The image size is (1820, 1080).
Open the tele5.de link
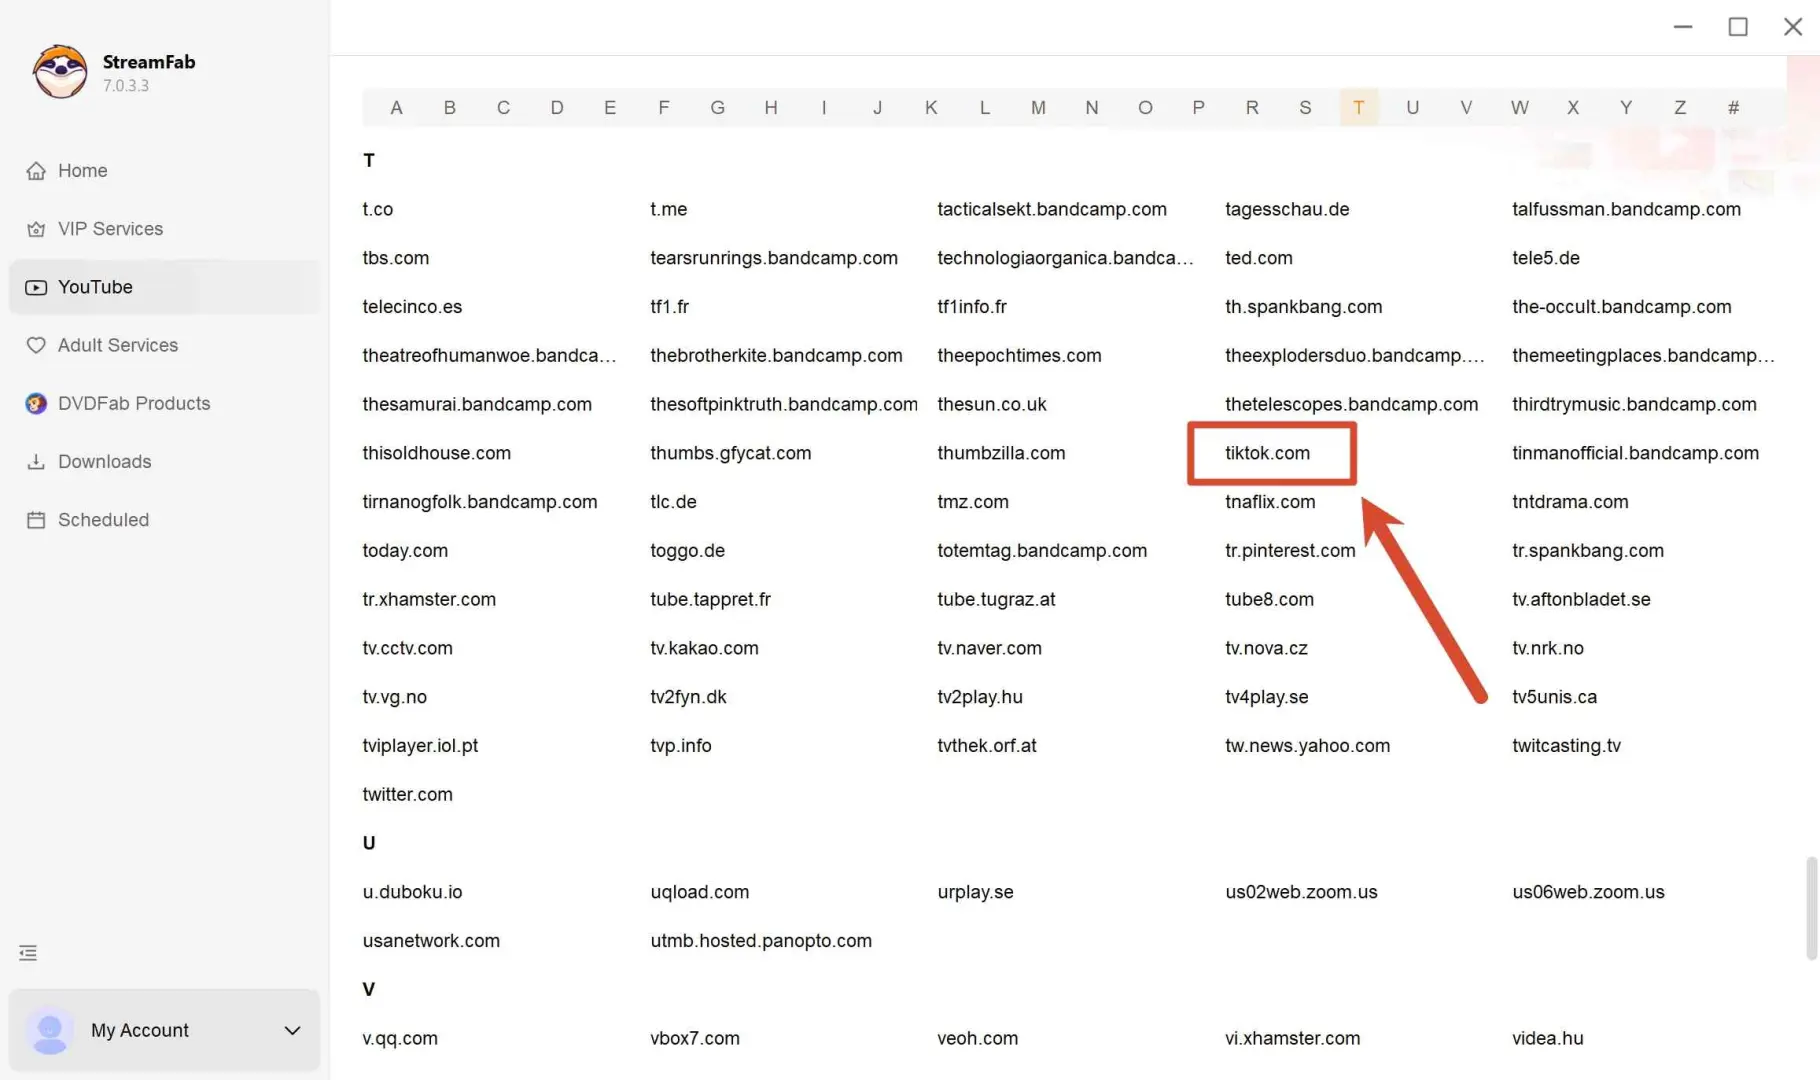click(x=1546, y=258)
